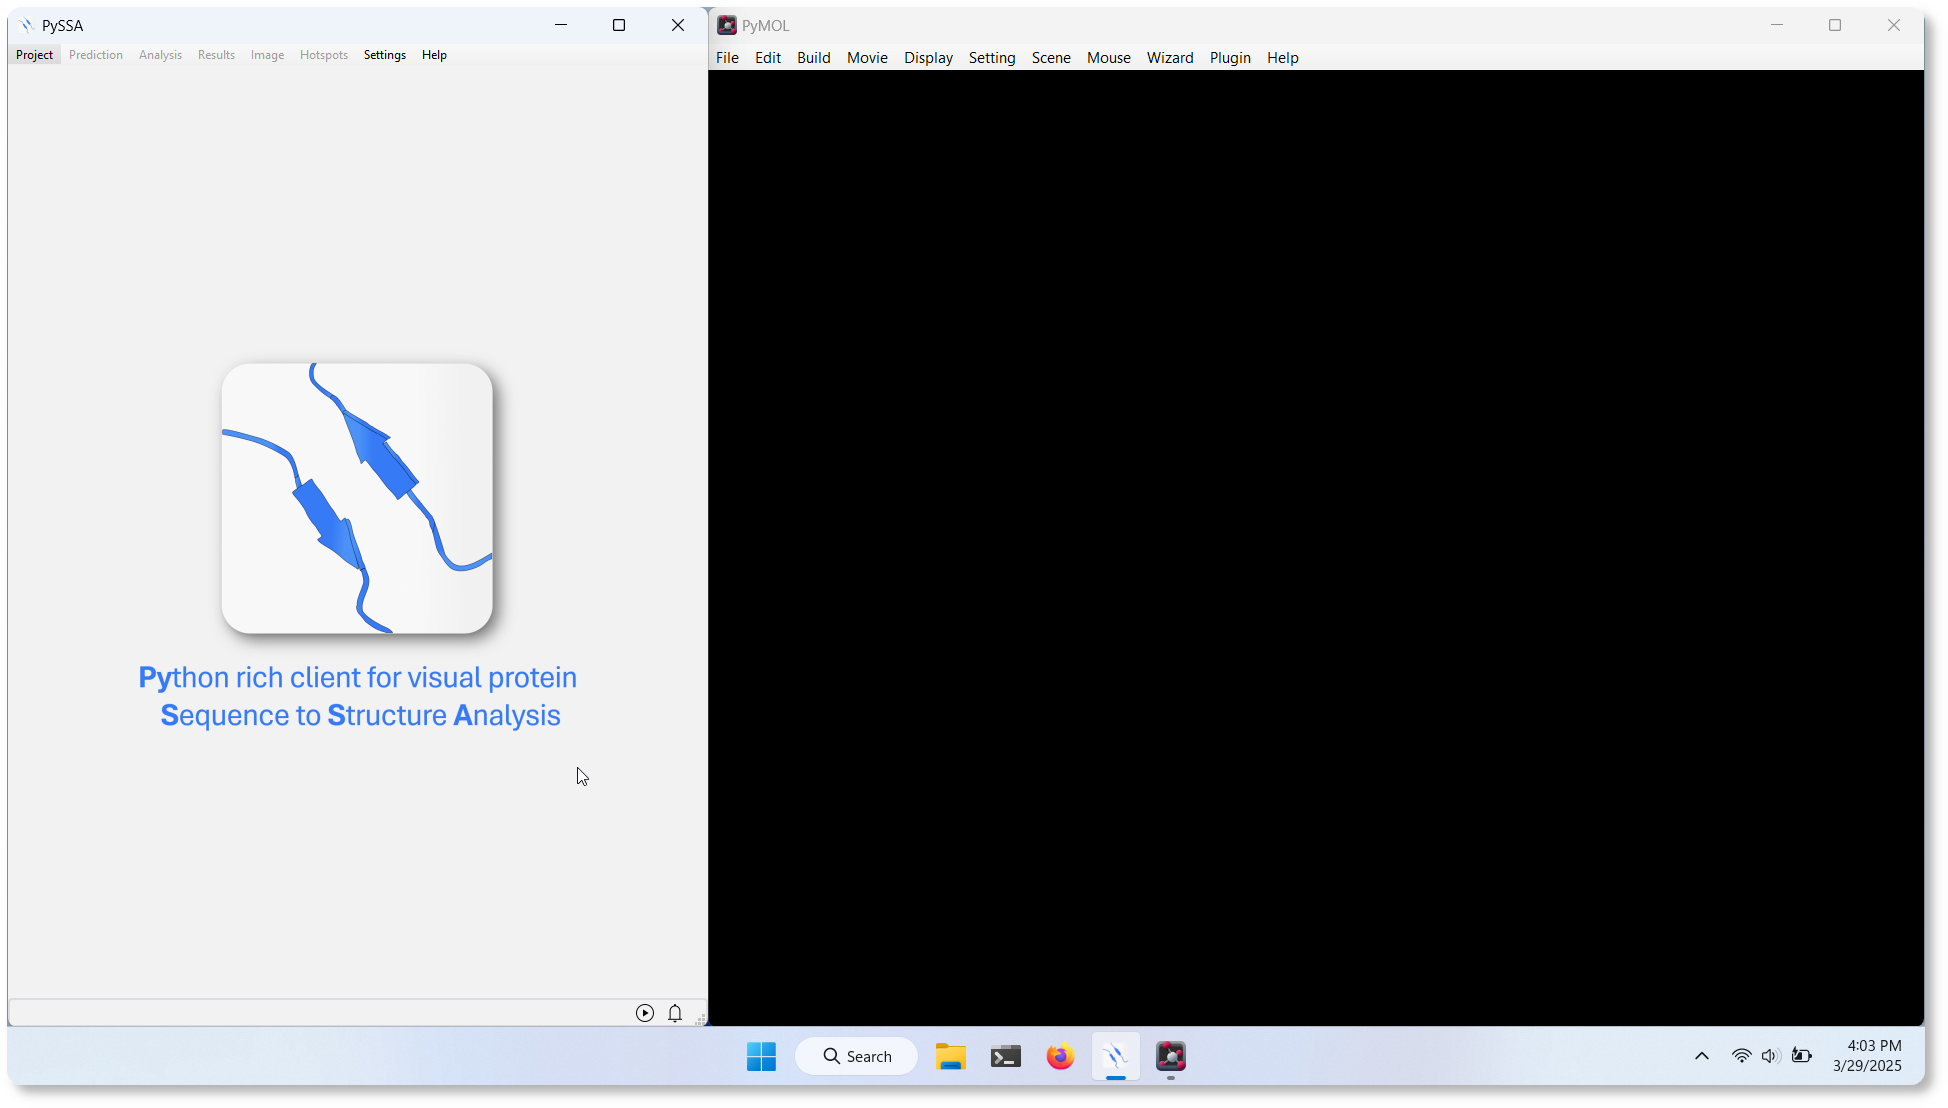This screenshot has height=1108, width=1948.
Task: Switch to PyMOL via taskbar icon
Action: pyautogui.click(x=1170, y=1056)
